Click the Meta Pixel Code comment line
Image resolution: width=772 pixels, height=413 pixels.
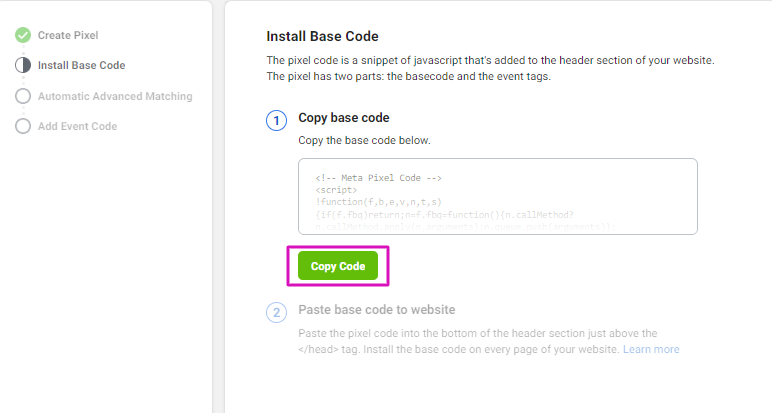(379, 178)
